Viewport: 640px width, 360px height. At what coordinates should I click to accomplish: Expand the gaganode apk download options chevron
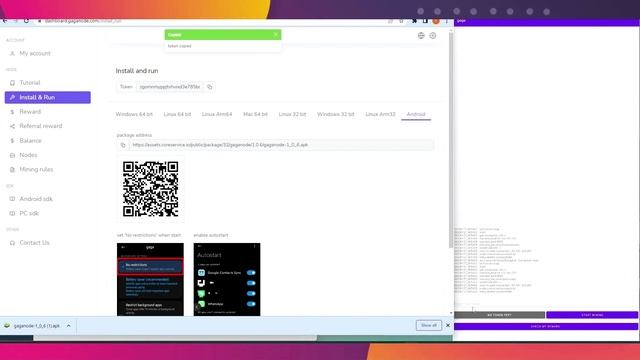(x=69, y=326)
